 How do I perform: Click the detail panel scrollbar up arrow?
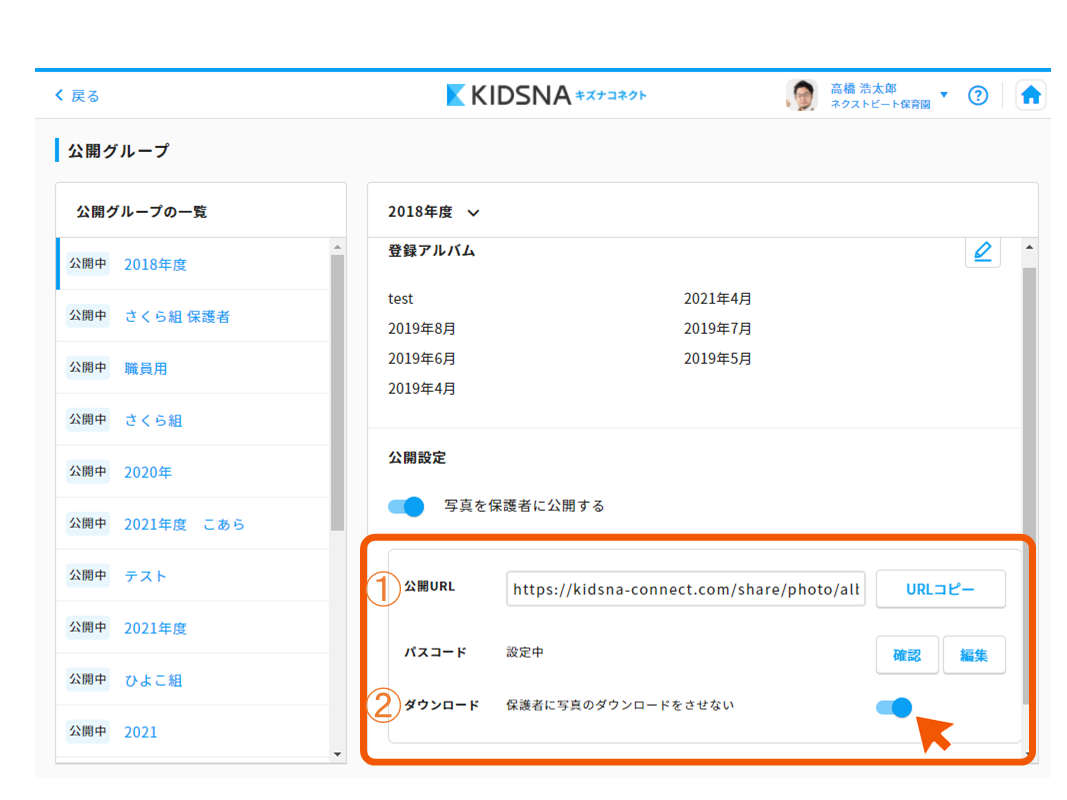tap(1029, 246)
